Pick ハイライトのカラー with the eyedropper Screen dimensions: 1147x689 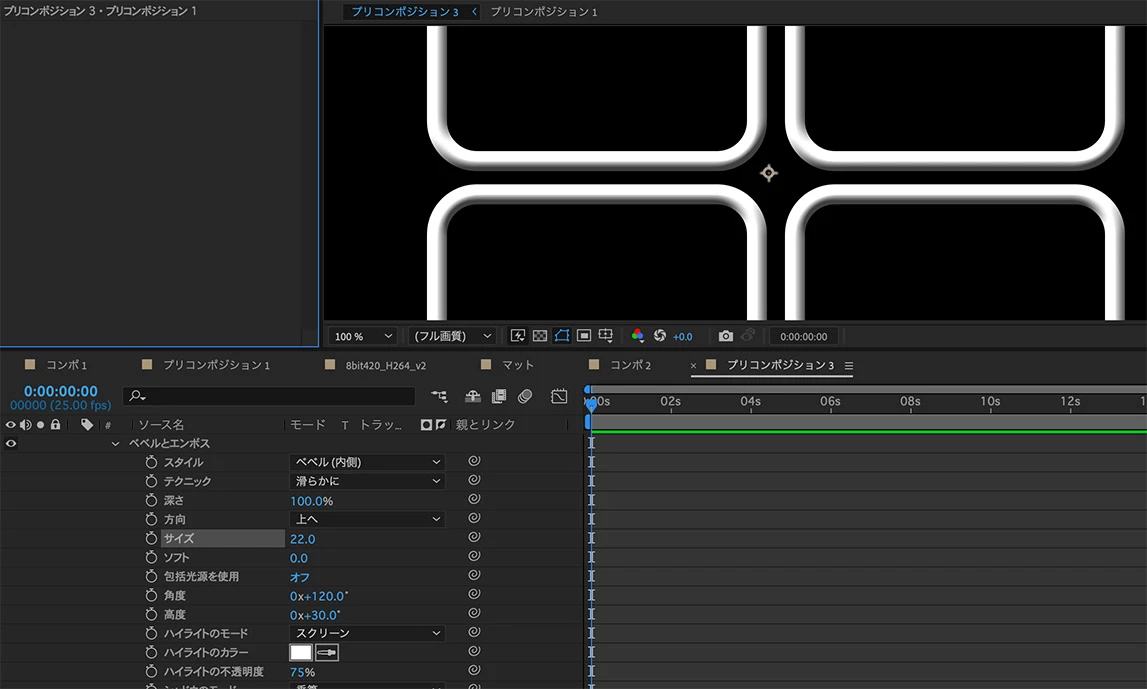[x=327, y=652]
